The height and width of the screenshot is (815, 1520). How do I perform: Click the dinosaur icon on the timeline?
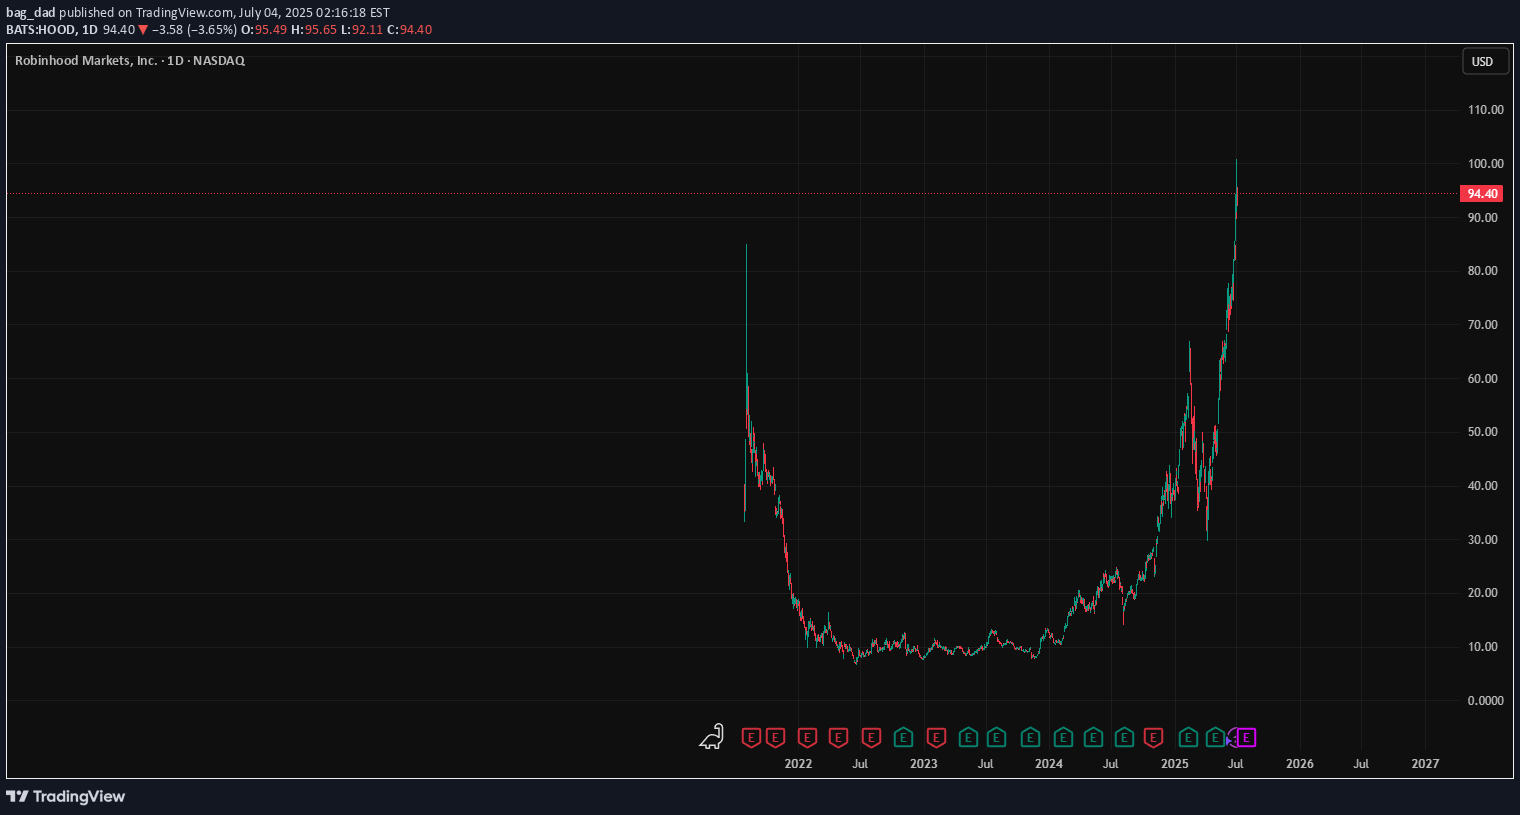point(711,737)
